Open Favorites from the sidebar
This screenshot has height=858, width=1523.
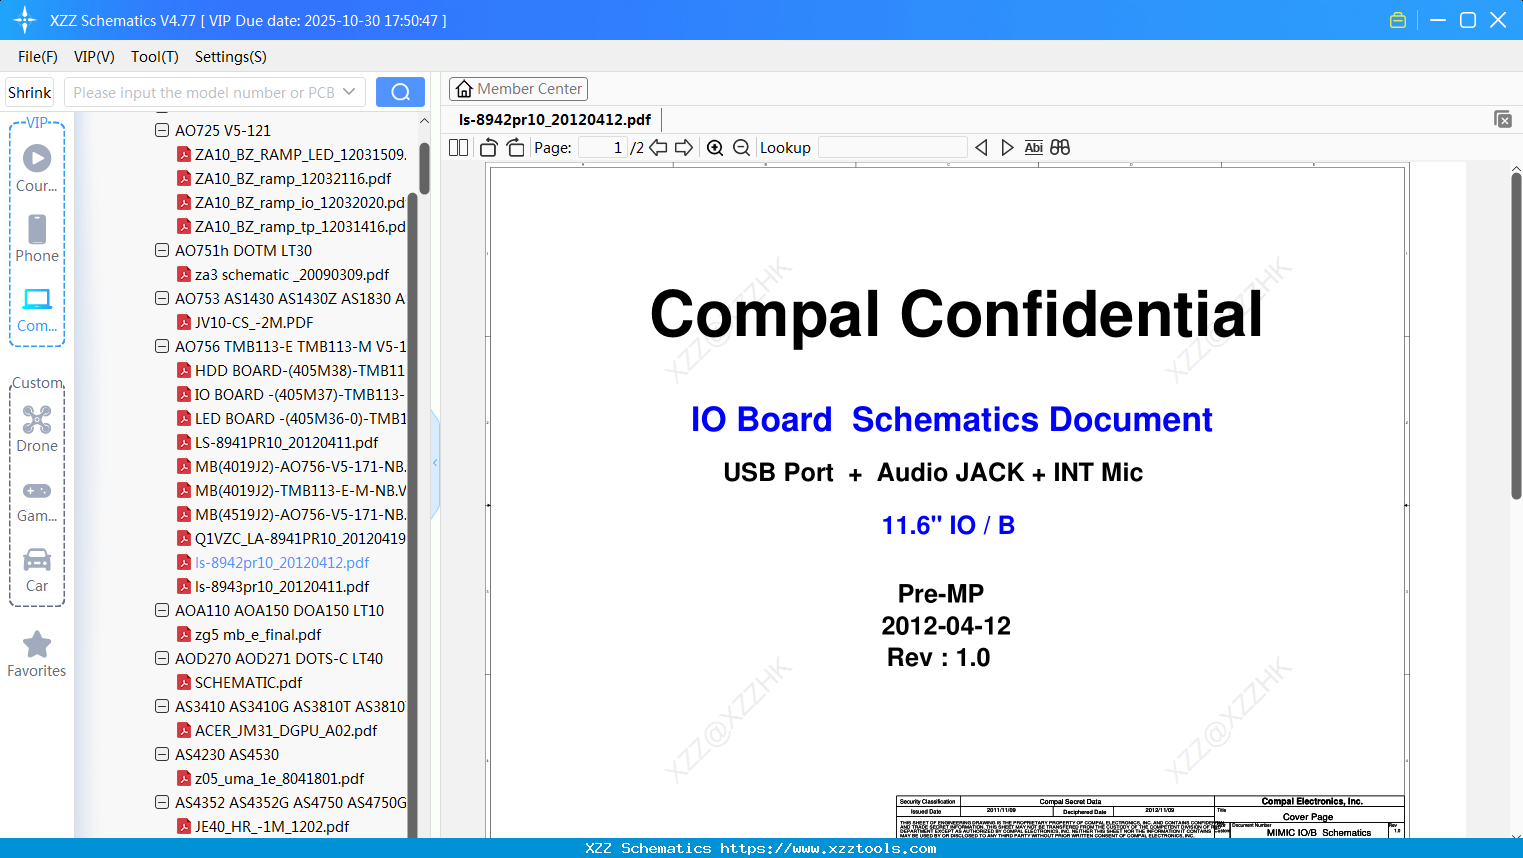point(37,655)
